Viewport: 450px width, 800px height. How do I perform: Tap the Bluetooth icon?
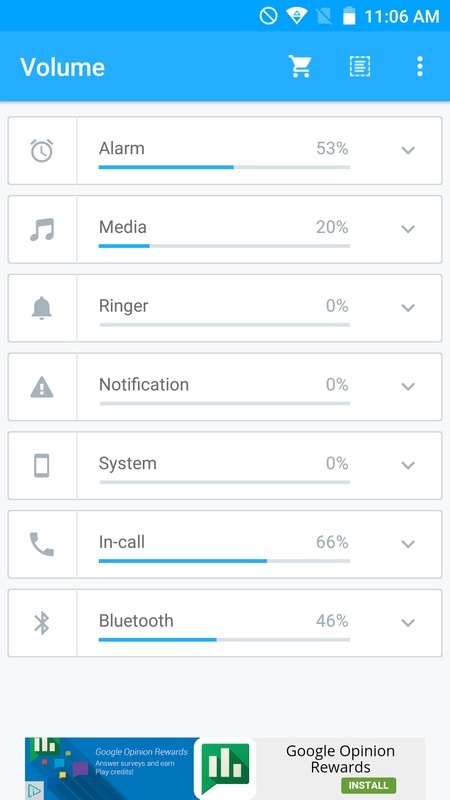pyautogui.click(x=42, y=623)
